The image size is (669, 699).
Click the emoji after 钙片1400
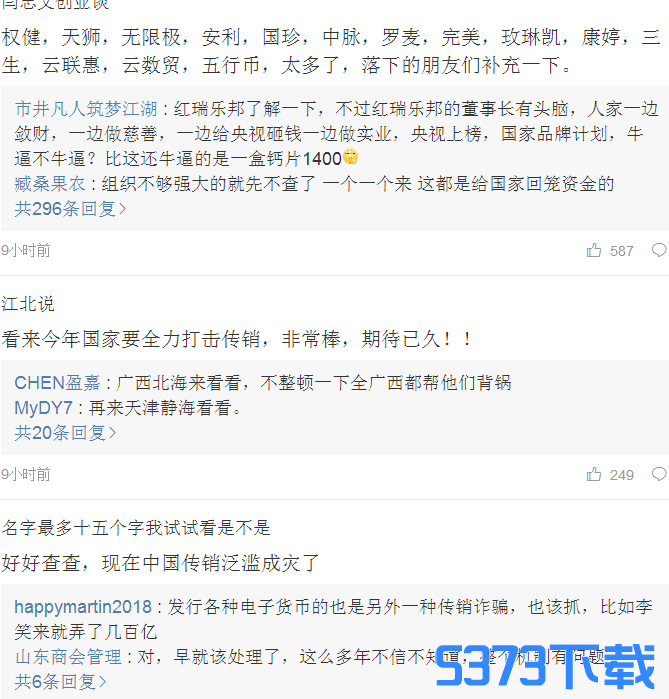coord(351,157)
